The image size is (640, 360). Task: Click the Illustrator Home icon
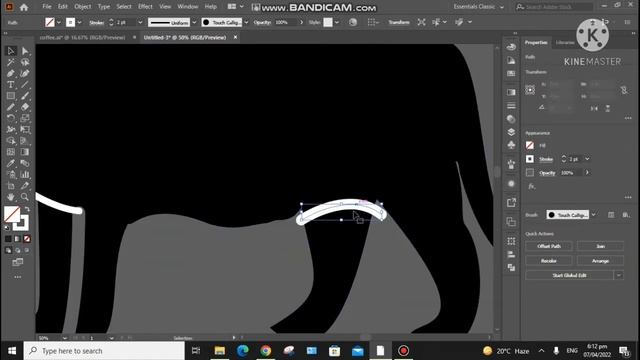tap(24, 7)
